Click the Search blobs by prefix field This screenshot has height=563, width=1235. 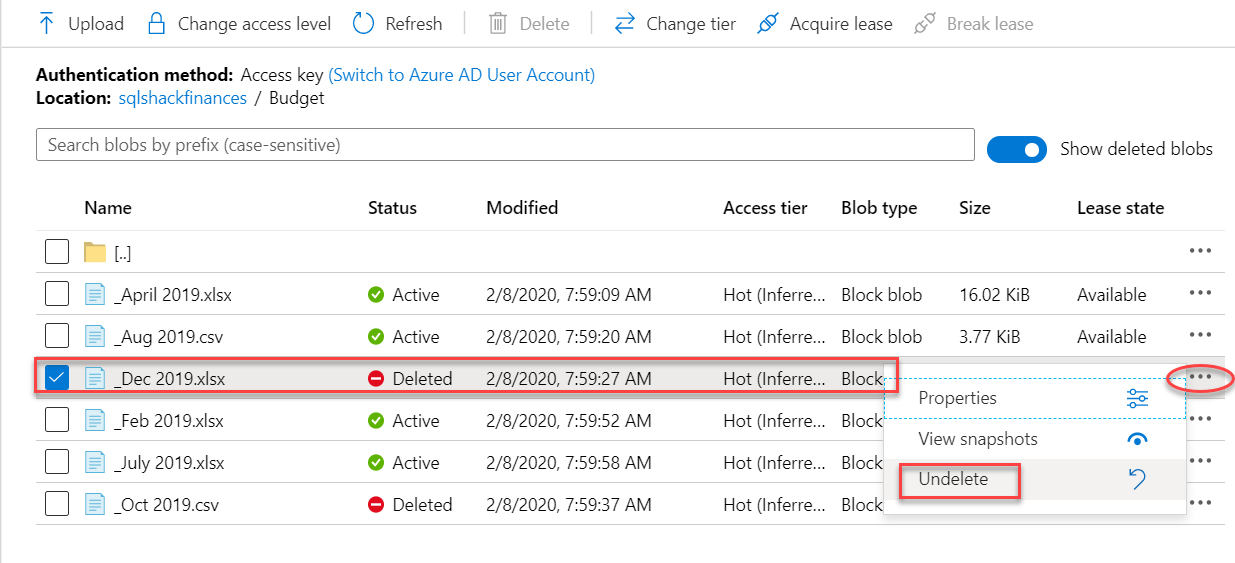[505, 145]
